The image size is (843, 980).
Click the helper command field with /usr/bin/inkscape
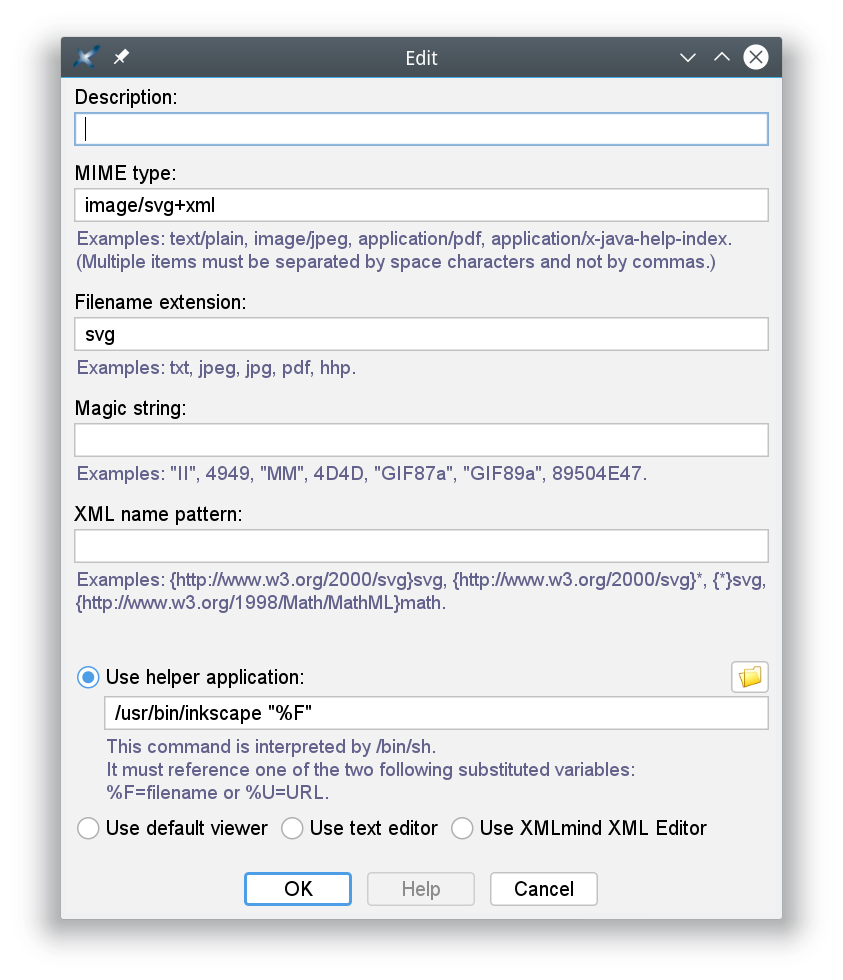(436, 713)
